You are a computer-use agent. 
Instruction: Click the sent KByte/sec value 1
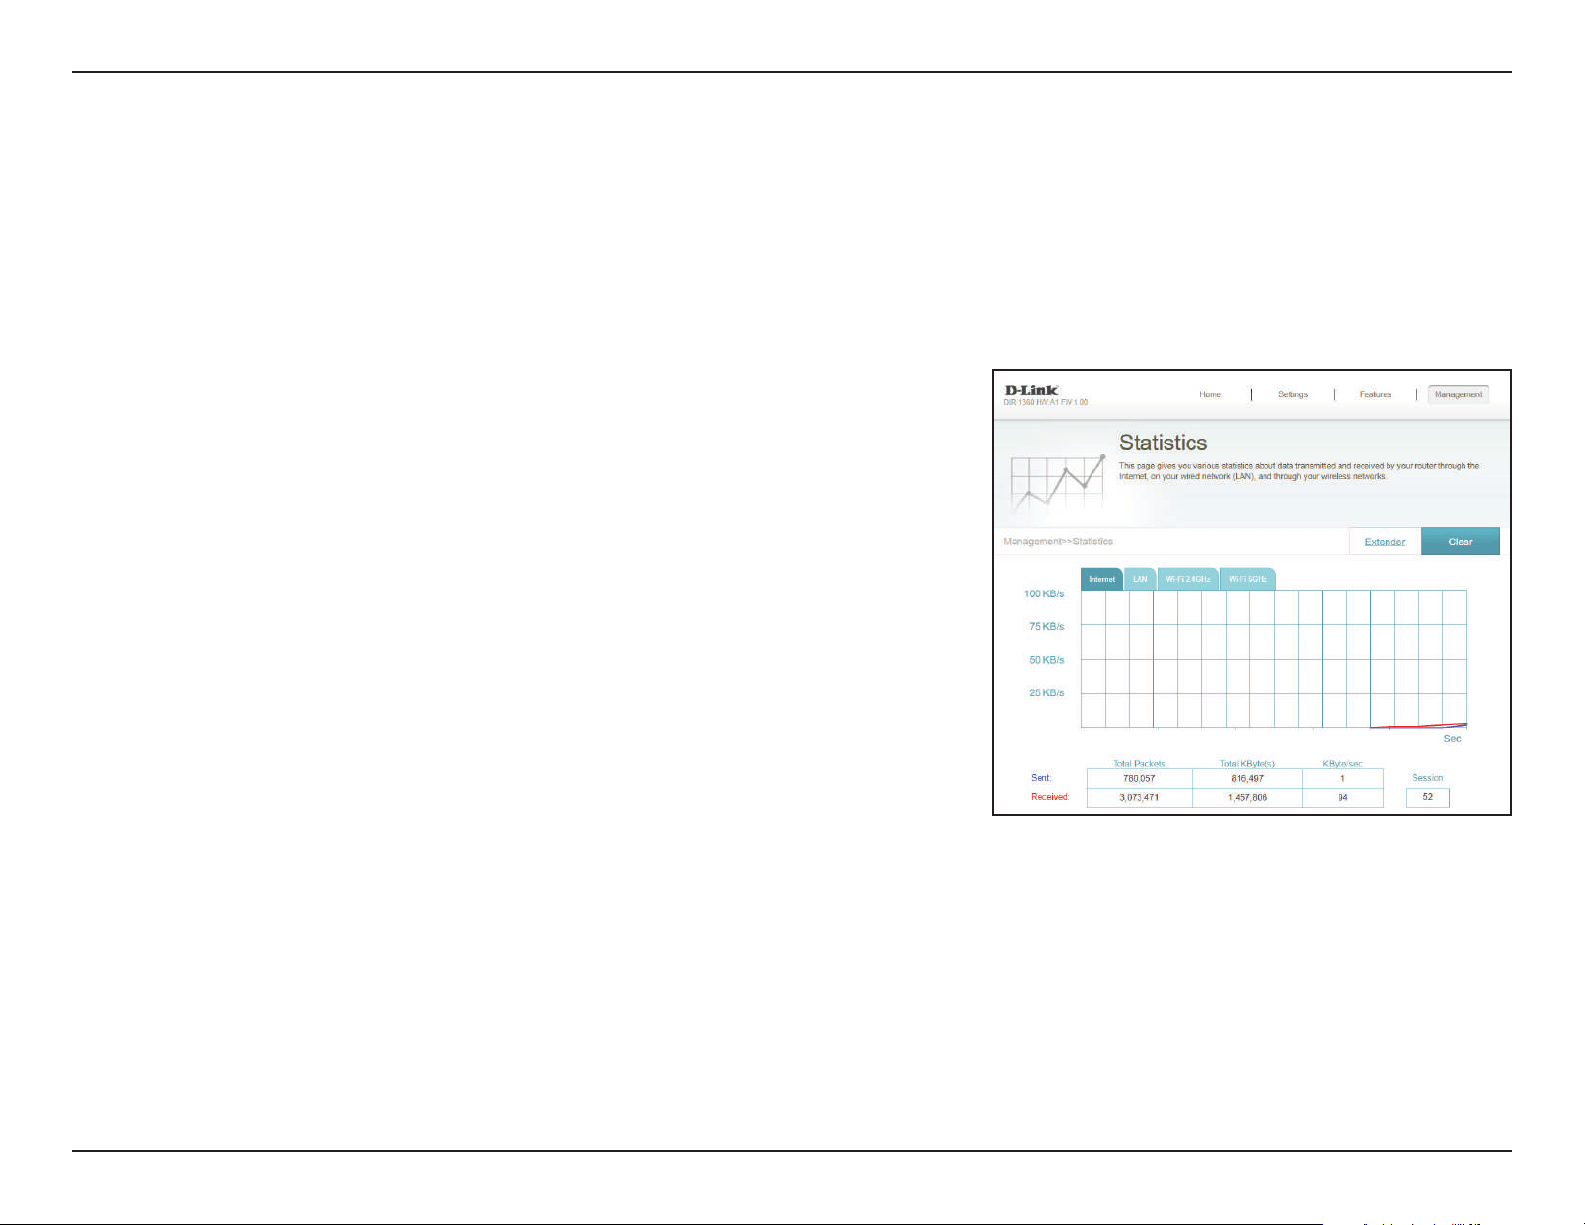pyautogui.click(x=1343, y=778)
